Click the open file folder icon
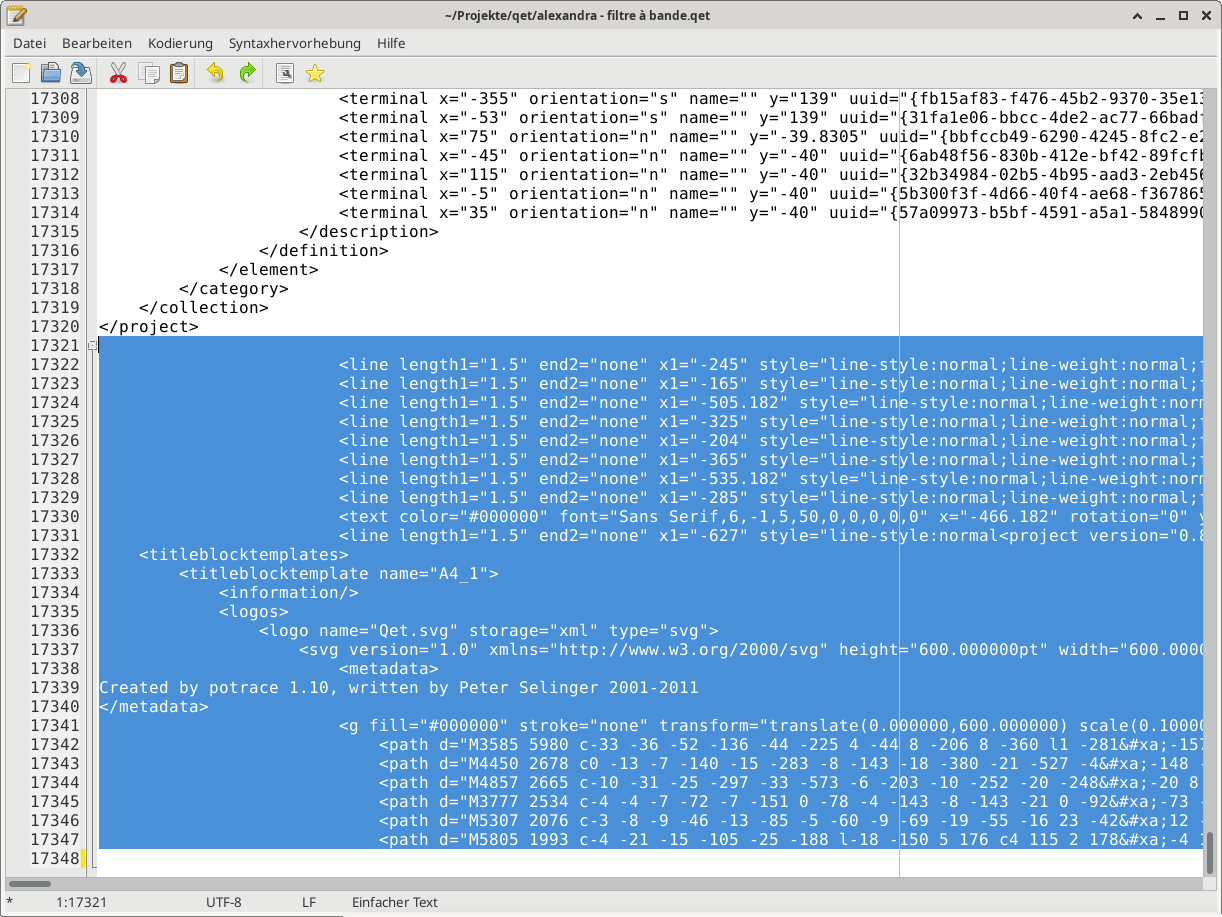This screenshot has height=917, width=1222. point(51,73)
